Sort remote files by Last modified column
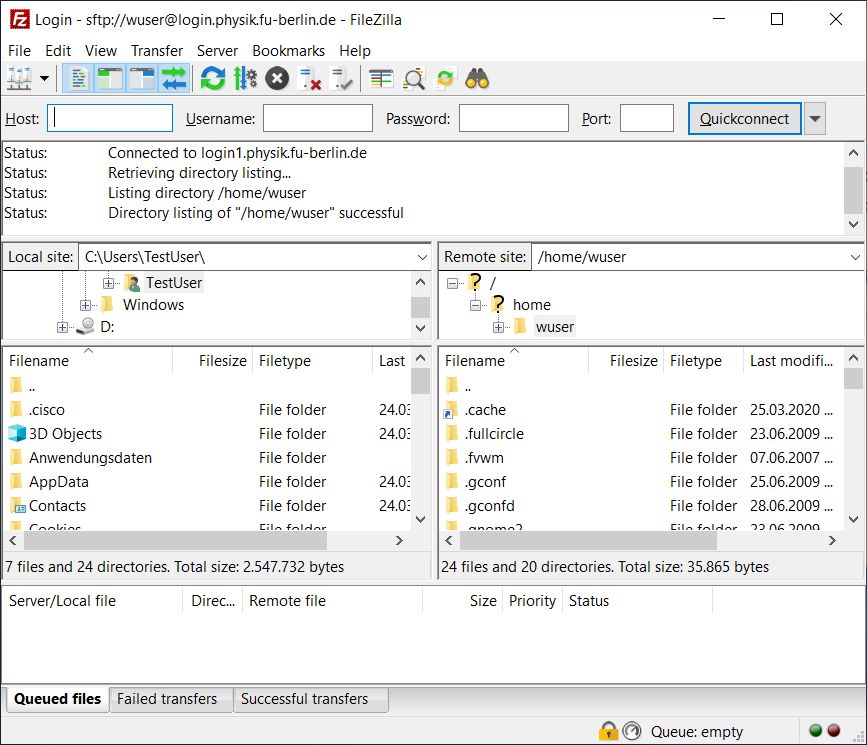This screenshot has width=867, height=745. point(792,361)
